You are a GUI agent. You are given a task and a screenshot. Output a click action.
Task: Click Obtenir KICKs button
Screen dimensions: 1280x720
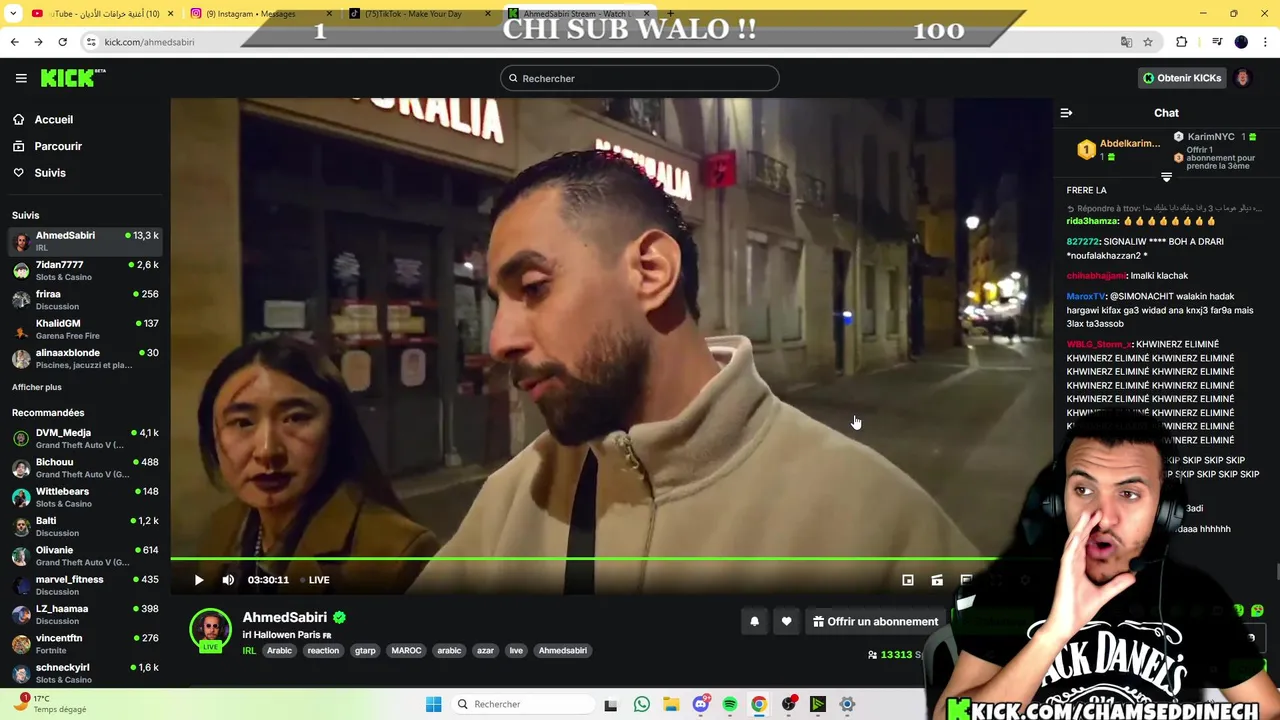pos(1183,78)
